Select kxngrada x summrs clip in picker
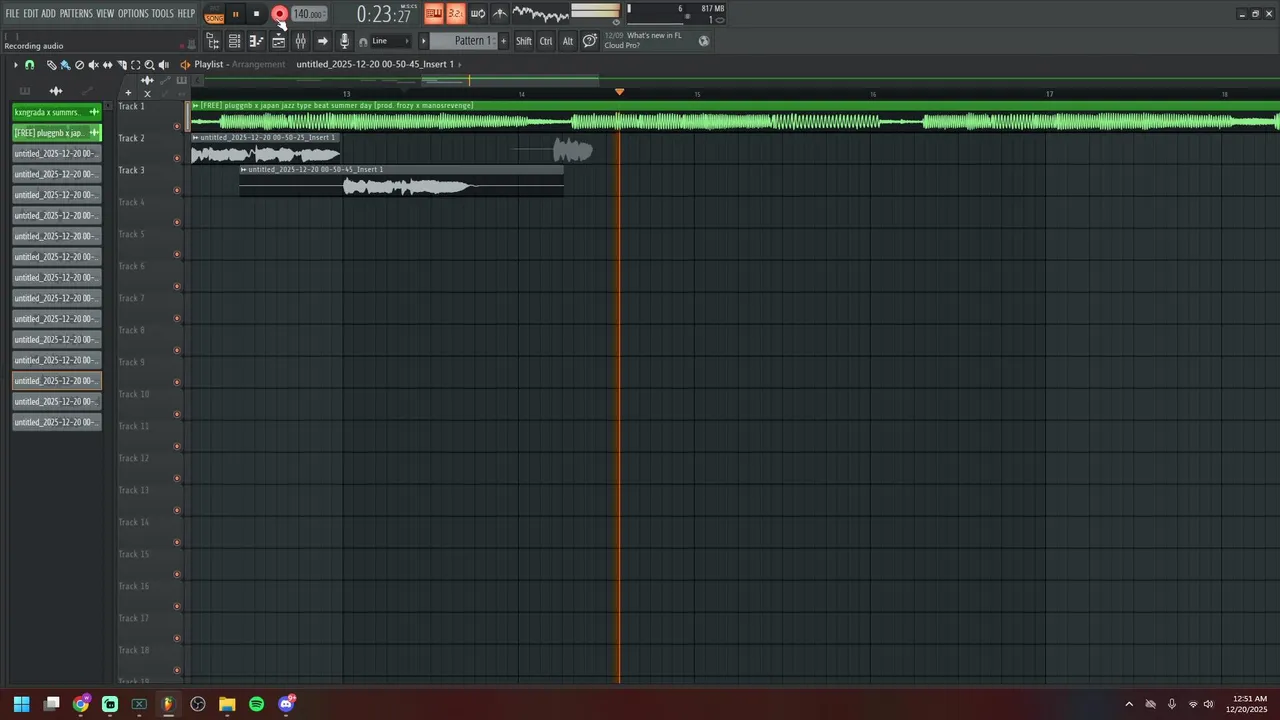This screenshot has width=1280, height=720. (x=57, y=112)
